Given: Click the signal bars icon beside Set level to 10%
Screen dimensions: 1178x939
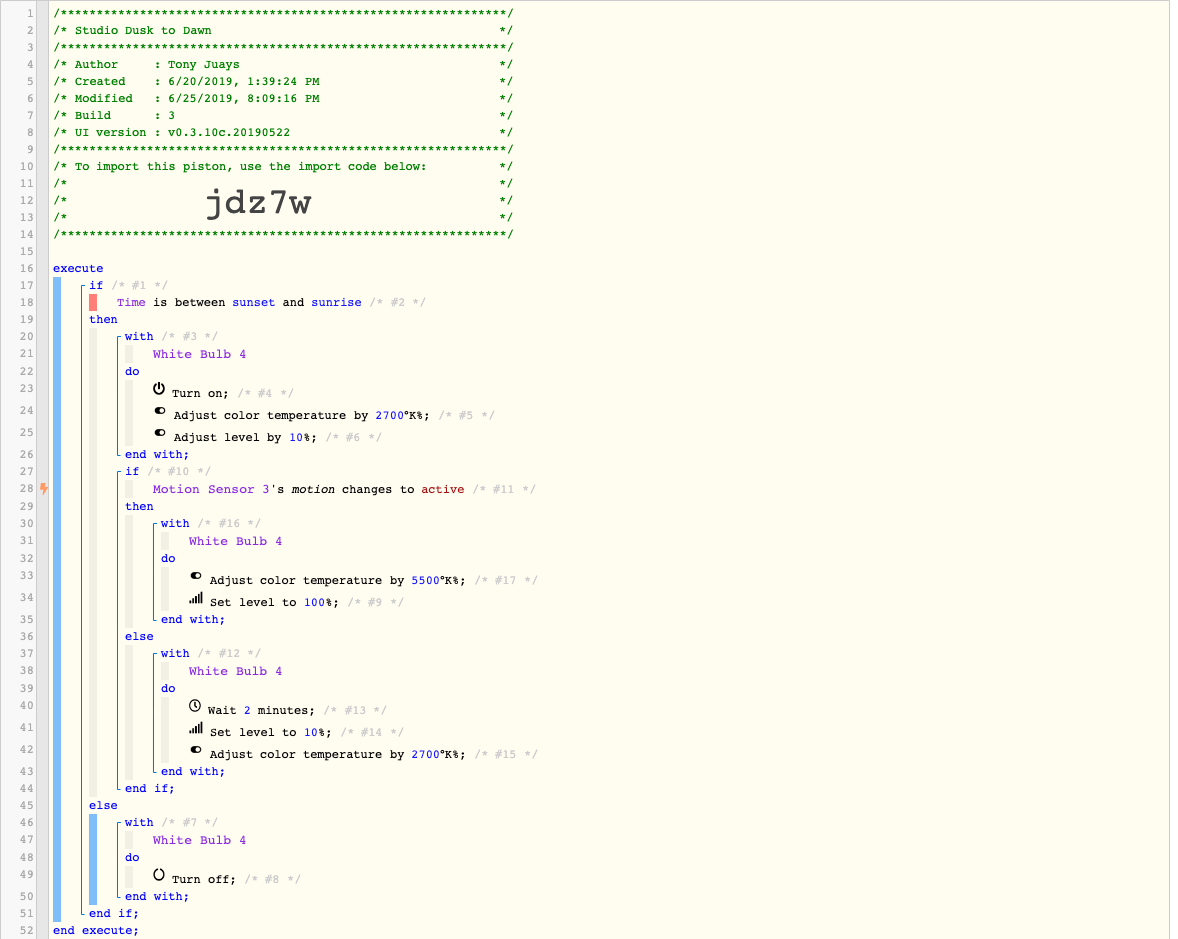Looking at the screenshot, I should coord(195,729).
